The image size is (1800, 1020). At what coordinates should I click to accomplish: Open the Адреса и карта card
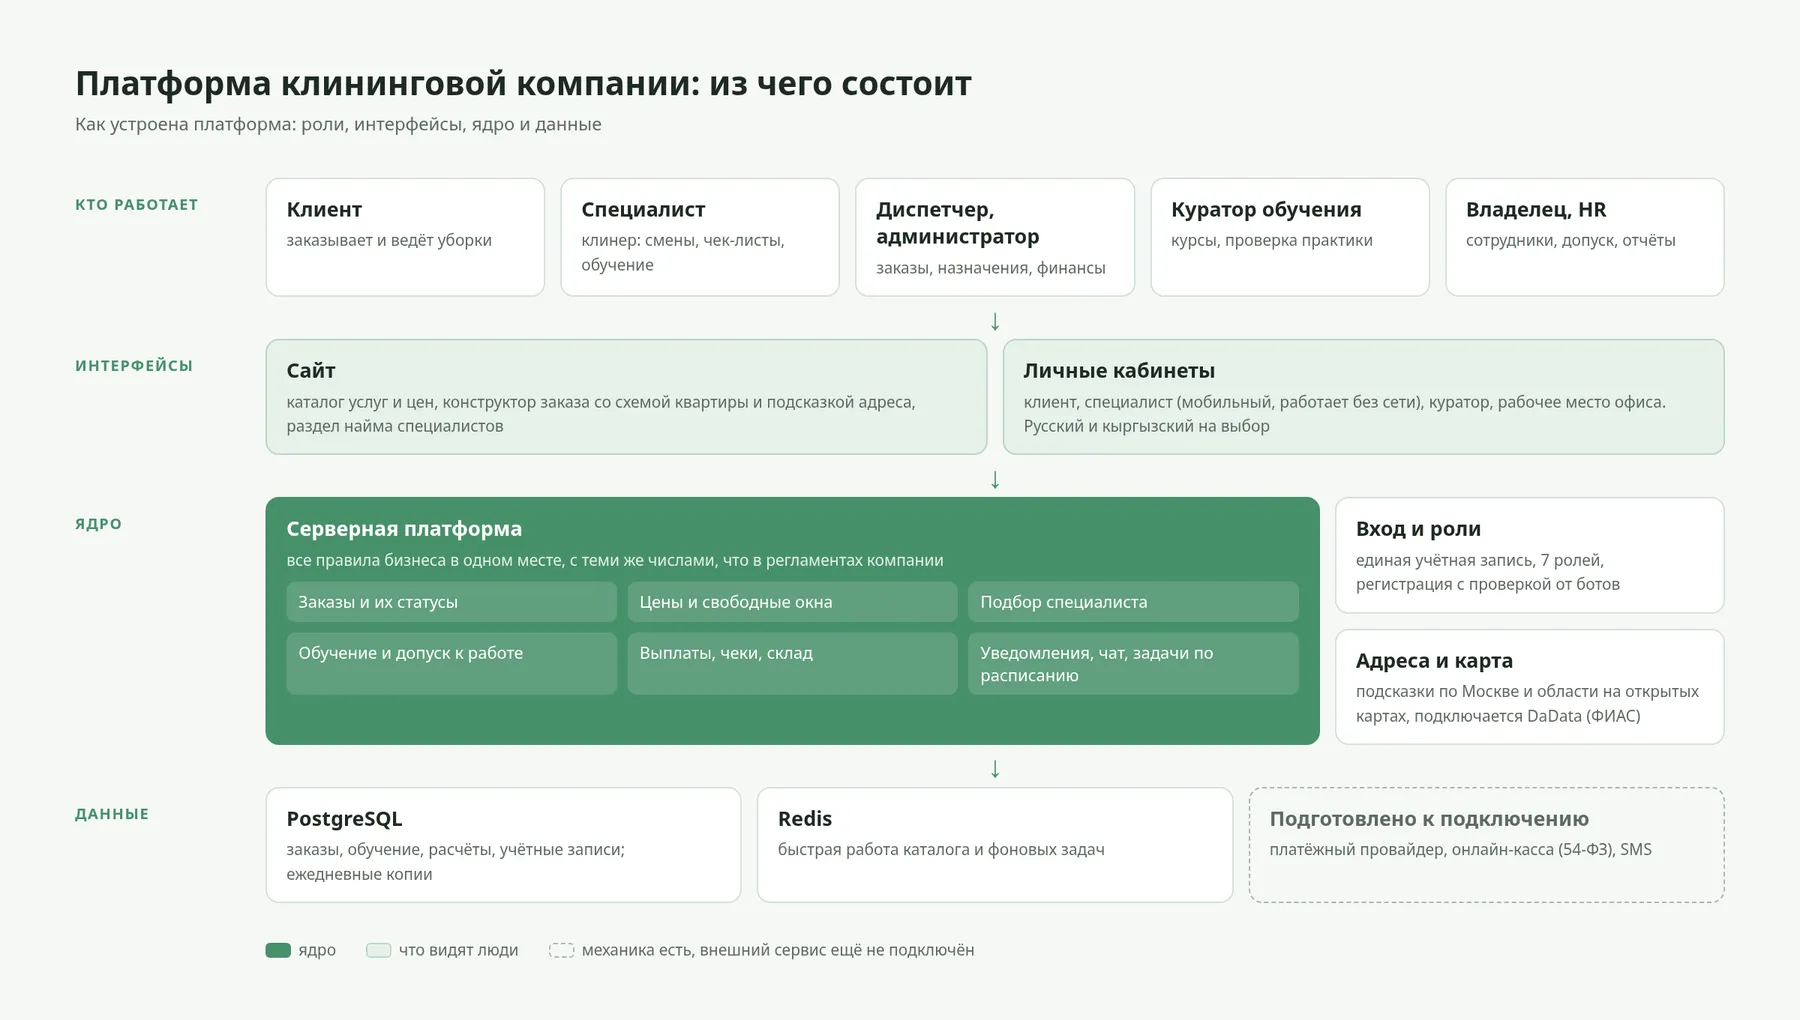point(1529,687)
